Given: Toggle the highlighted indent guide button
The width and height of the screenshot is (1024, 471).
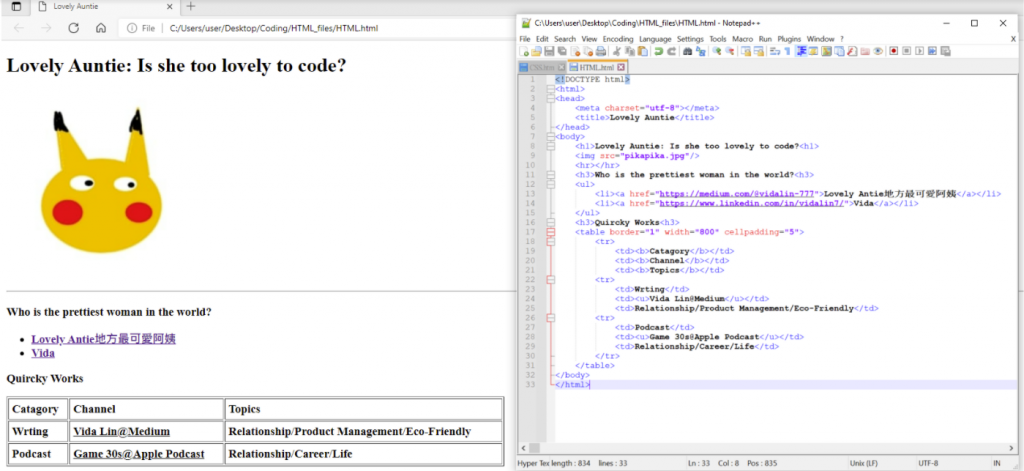Looking at the screenshot, I should tap(801, 51).
